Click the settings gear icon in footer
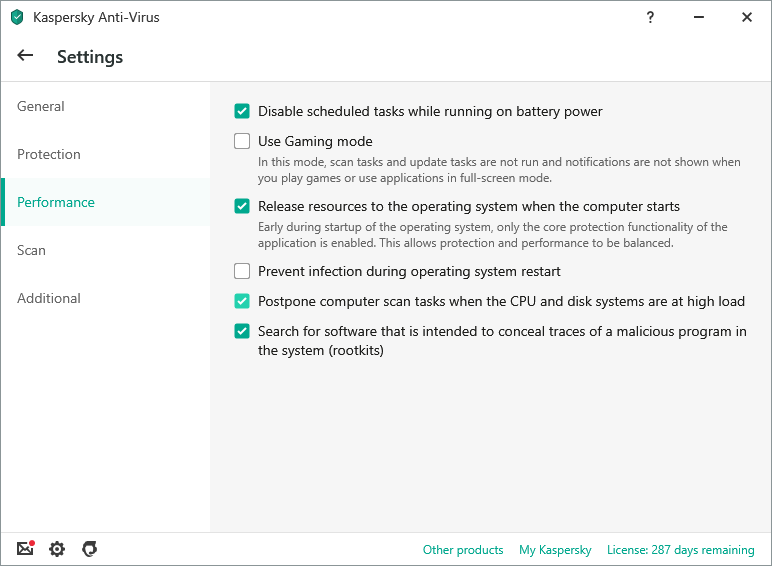 point(57,549)
